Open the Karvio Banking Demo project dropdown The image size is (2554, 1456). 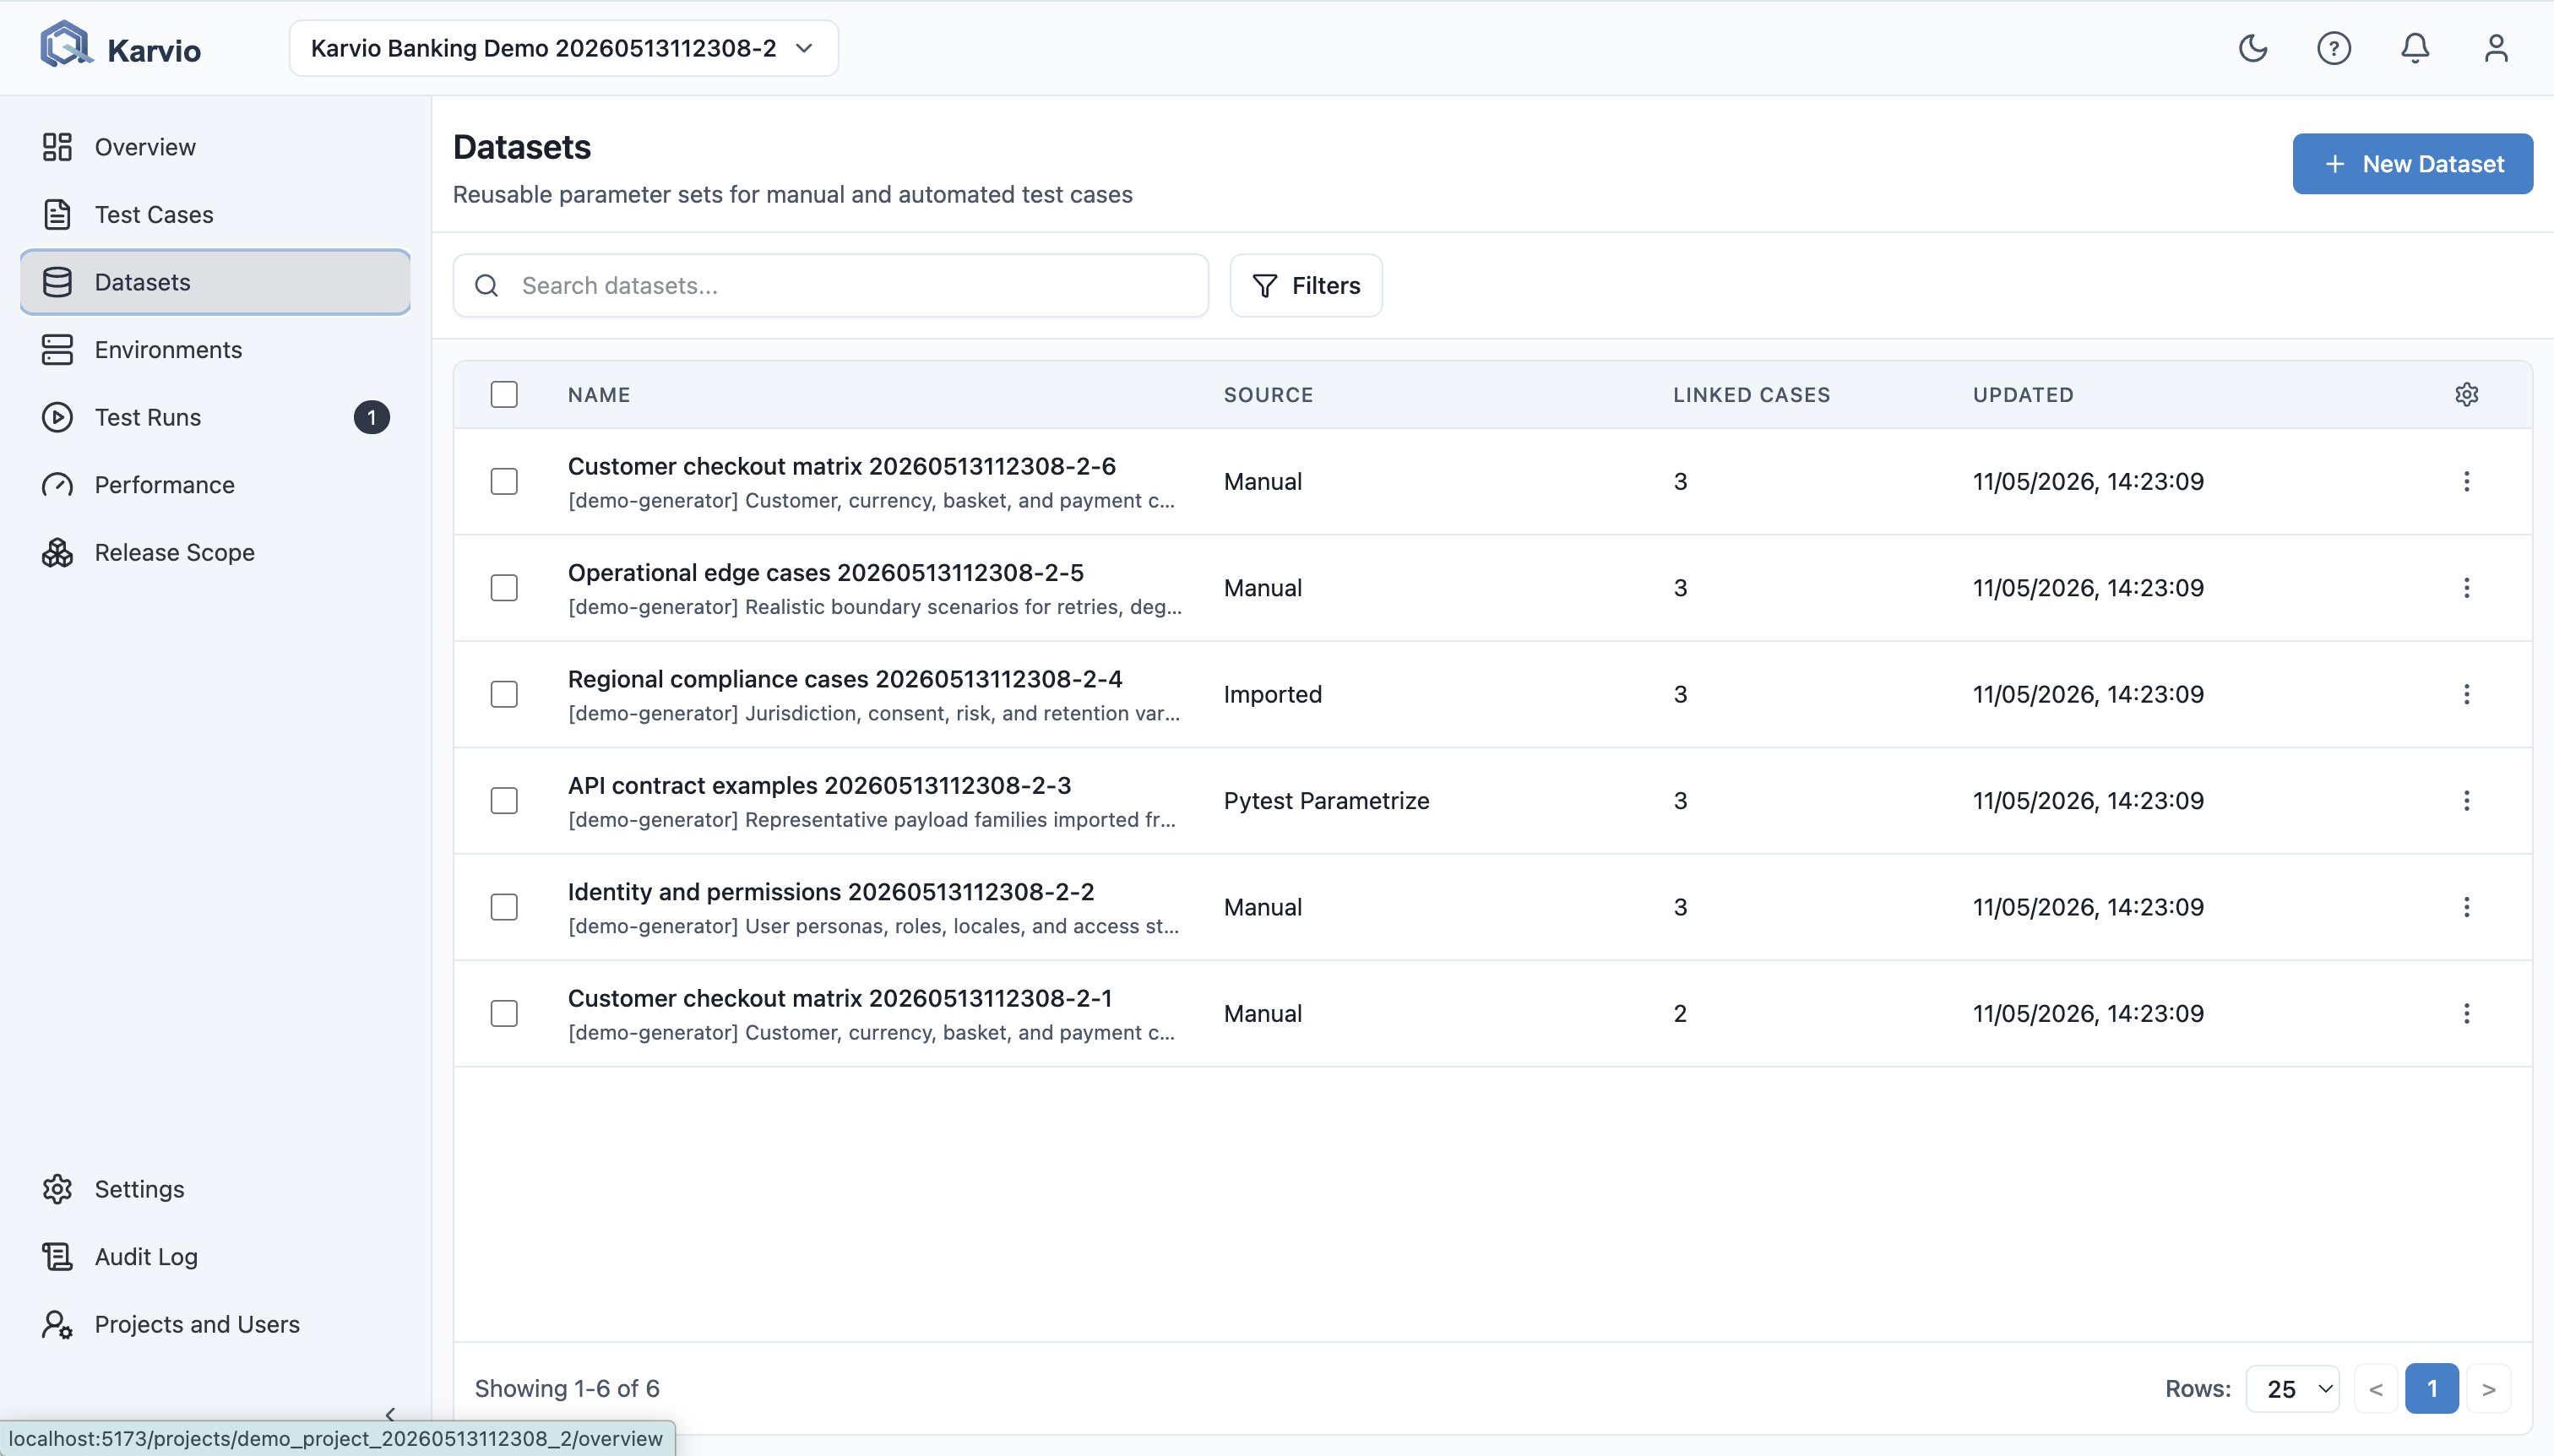coord(563,48)
